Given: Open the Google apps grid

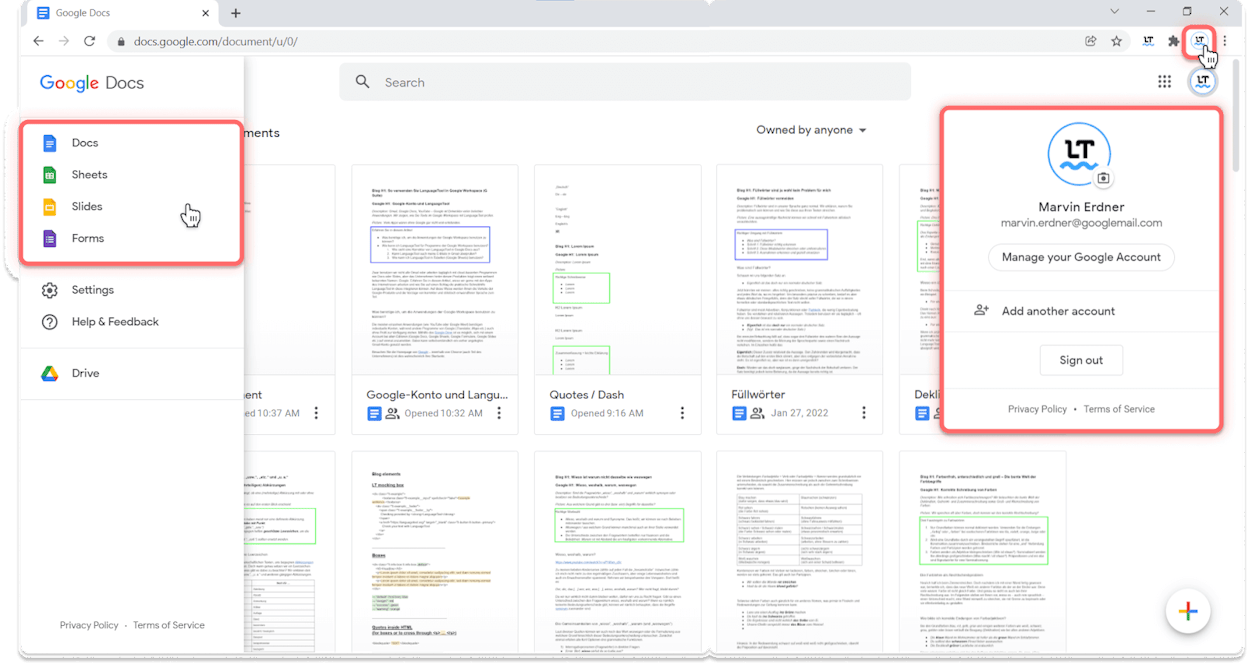Looking at the screenshot, I should pyautogui.click(x=1165, y=82).
